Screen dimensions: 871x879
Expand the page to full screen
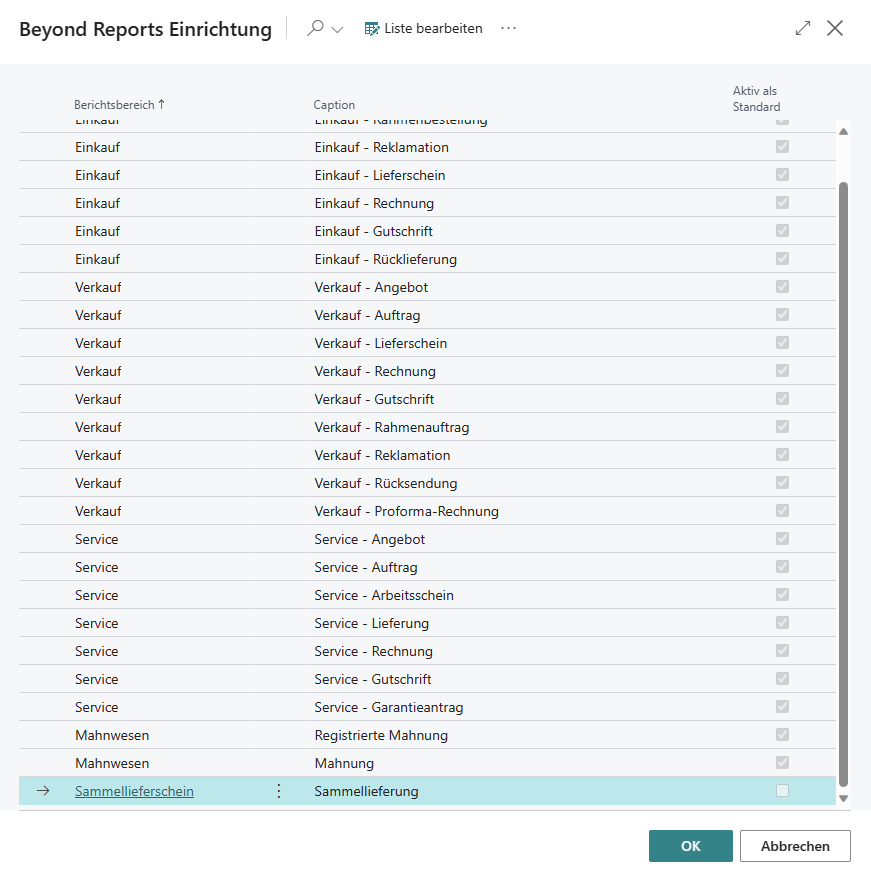click(x=802, y=28)
